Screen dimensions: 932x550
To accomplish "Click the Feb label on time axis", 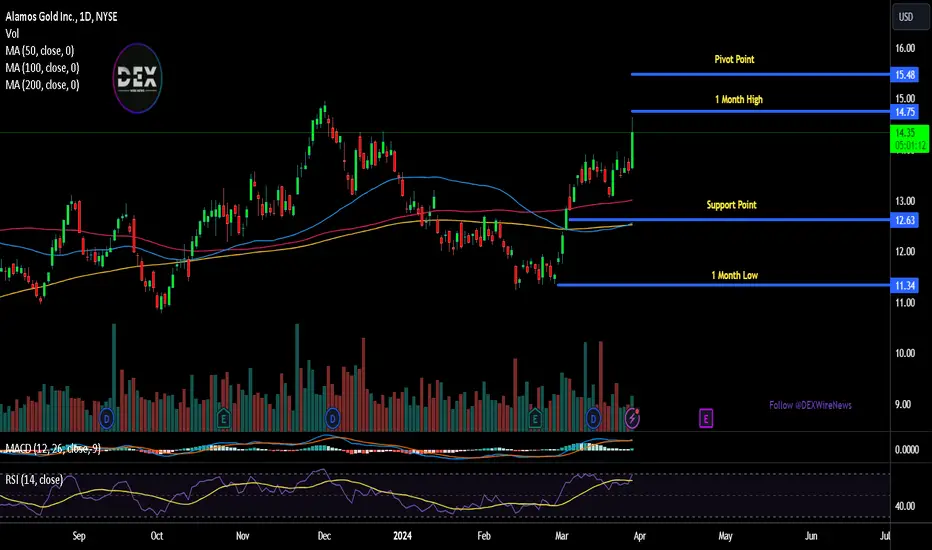I will pyautogui.click(x=484, y=536).
